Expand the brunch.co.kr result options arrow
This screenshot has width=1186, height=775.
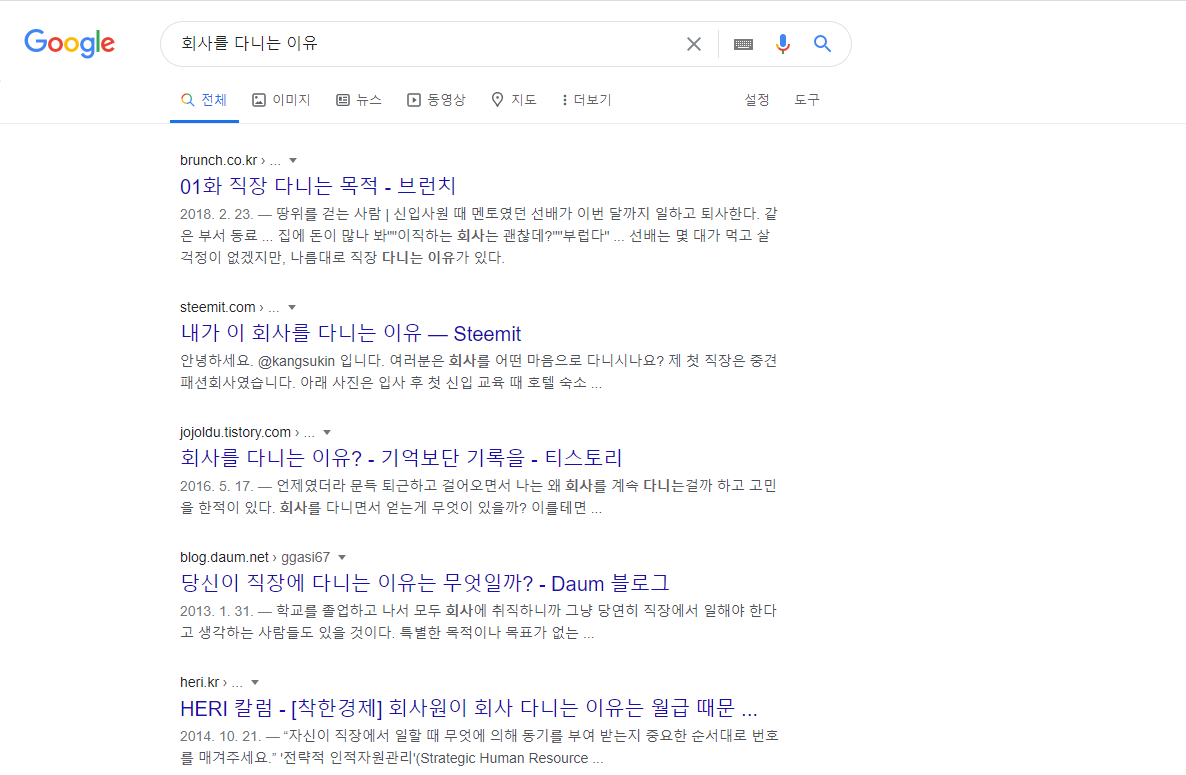pyautogui.click(x=293, y=160)
